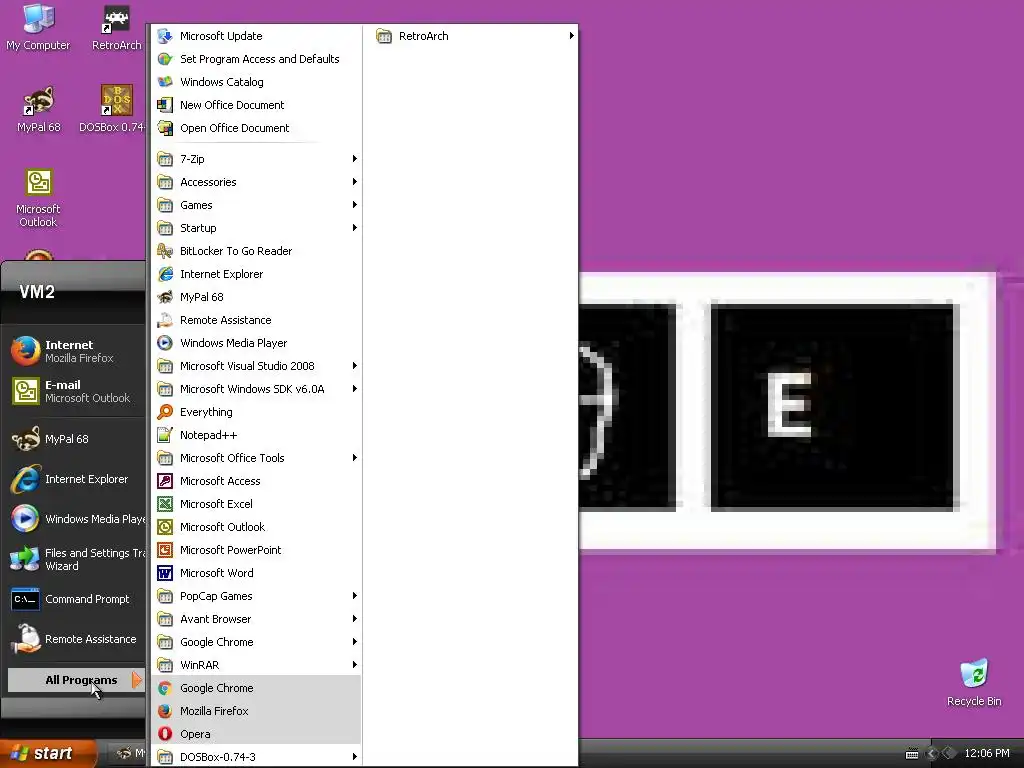The height and width of the screenshot is (768, 1024).
Task: Launch Microsoft Outlook from All Programs list
Action: point(257,527)
